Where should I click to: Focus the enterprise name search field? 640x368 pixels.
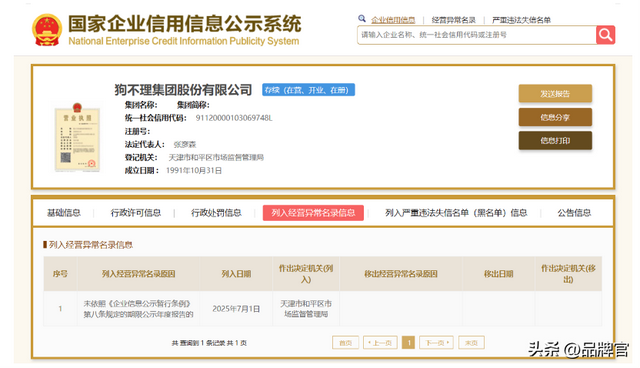477,35
